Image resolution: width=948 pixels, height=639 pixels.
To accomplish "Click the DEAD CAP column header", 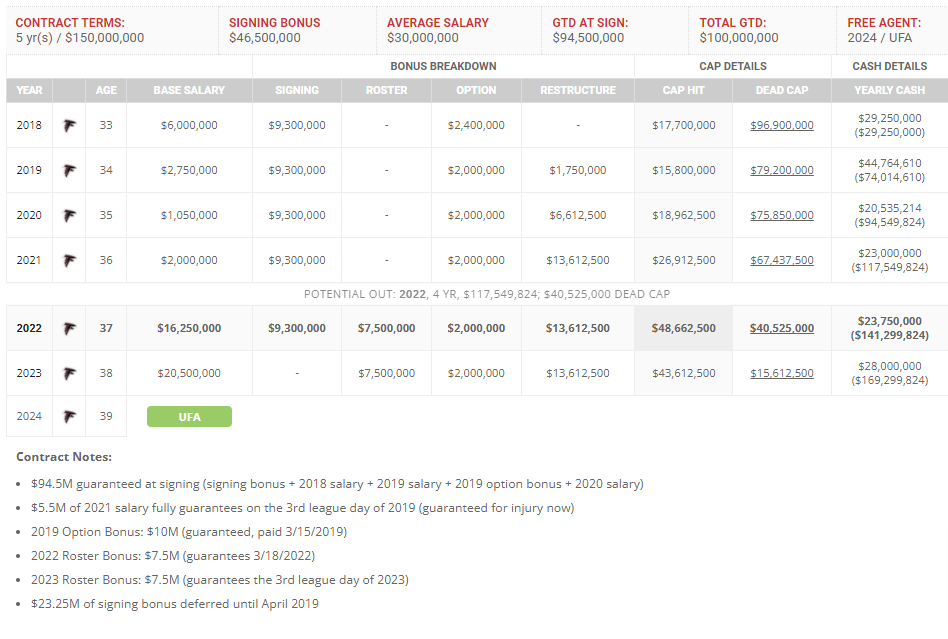I will [782, 90].
